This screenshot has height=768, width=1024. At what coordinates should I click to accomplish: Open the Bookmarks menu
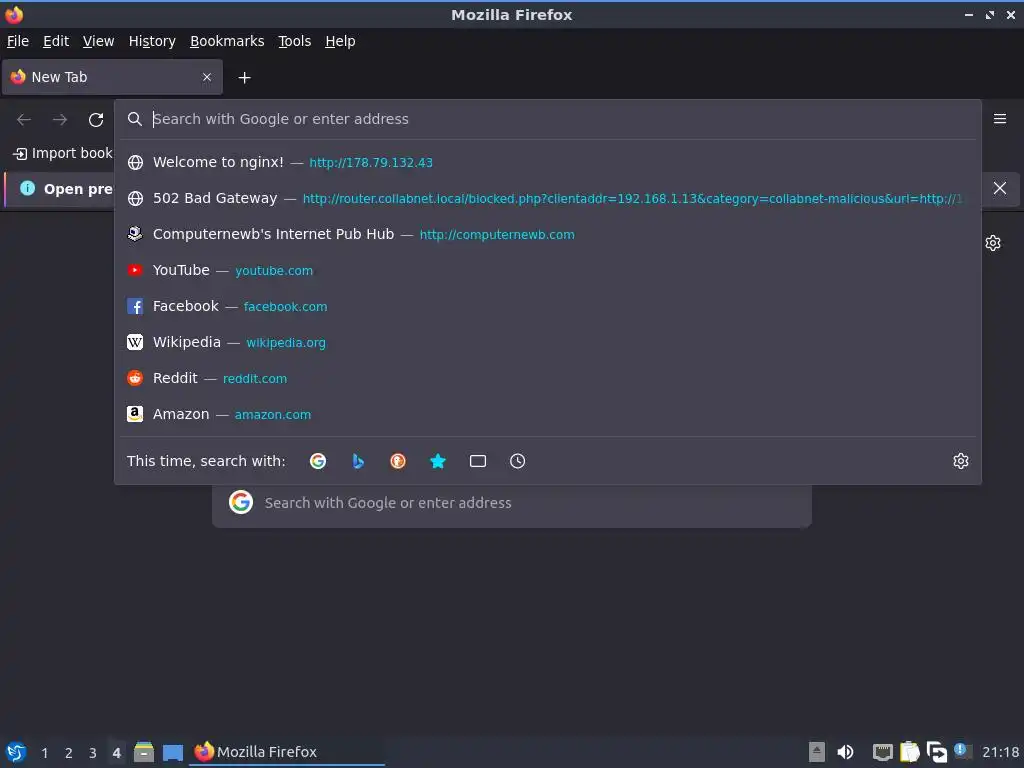[227, 41]
